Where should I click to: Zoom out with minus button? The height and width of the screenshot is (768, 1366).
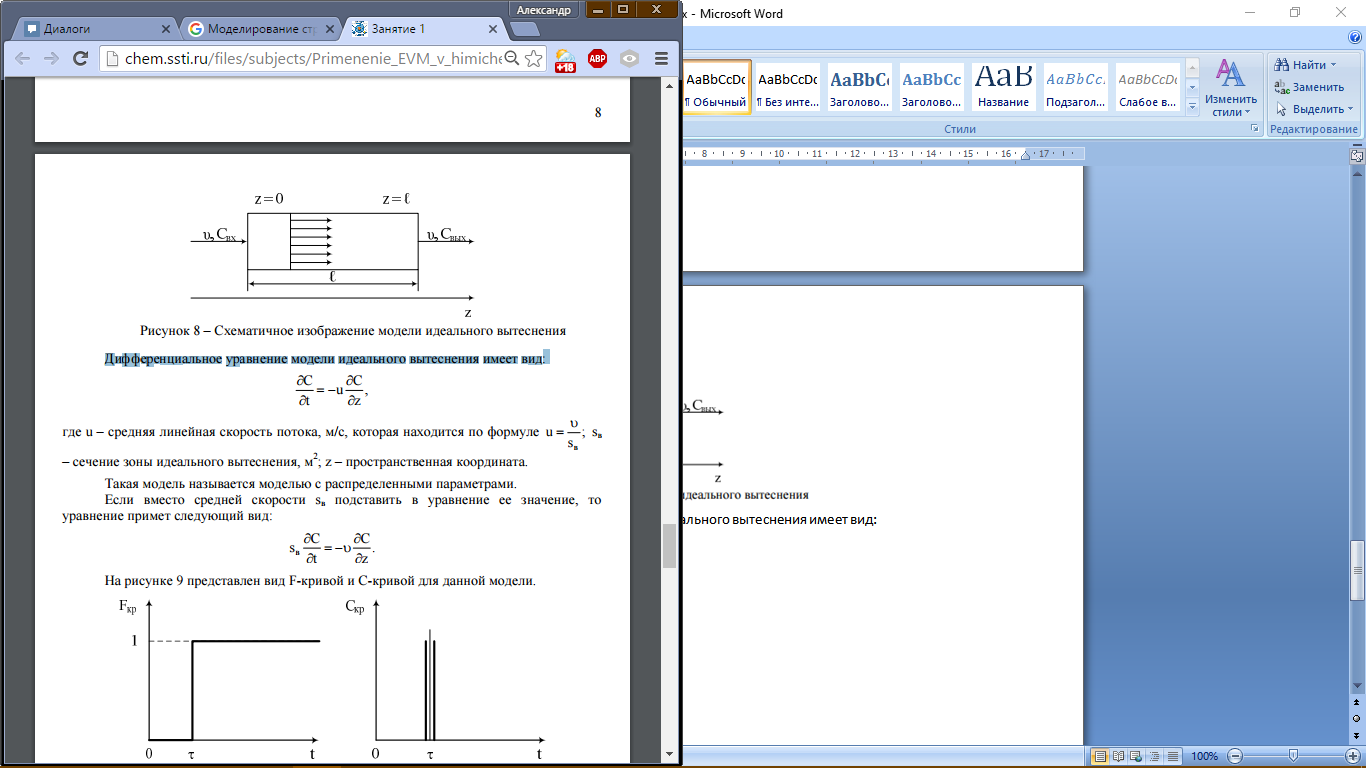click(1236, 756)
